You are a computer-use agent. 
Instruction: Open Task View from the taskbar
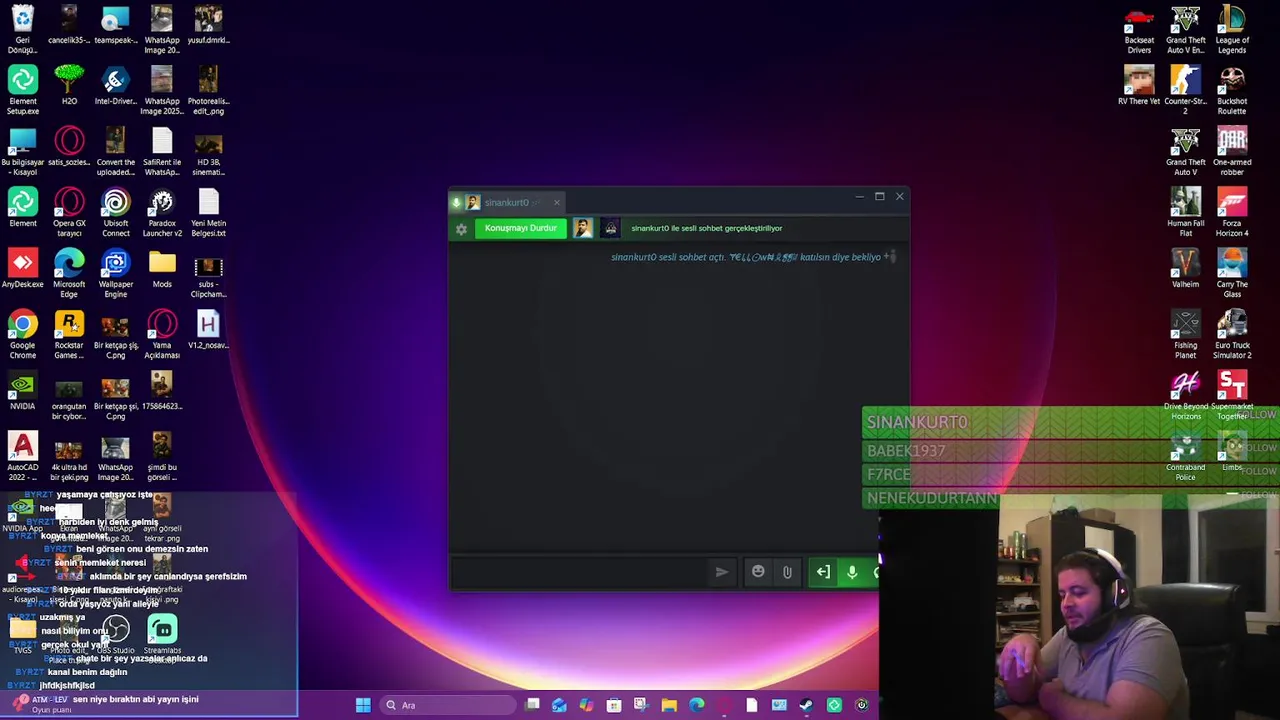pos(533,705)
